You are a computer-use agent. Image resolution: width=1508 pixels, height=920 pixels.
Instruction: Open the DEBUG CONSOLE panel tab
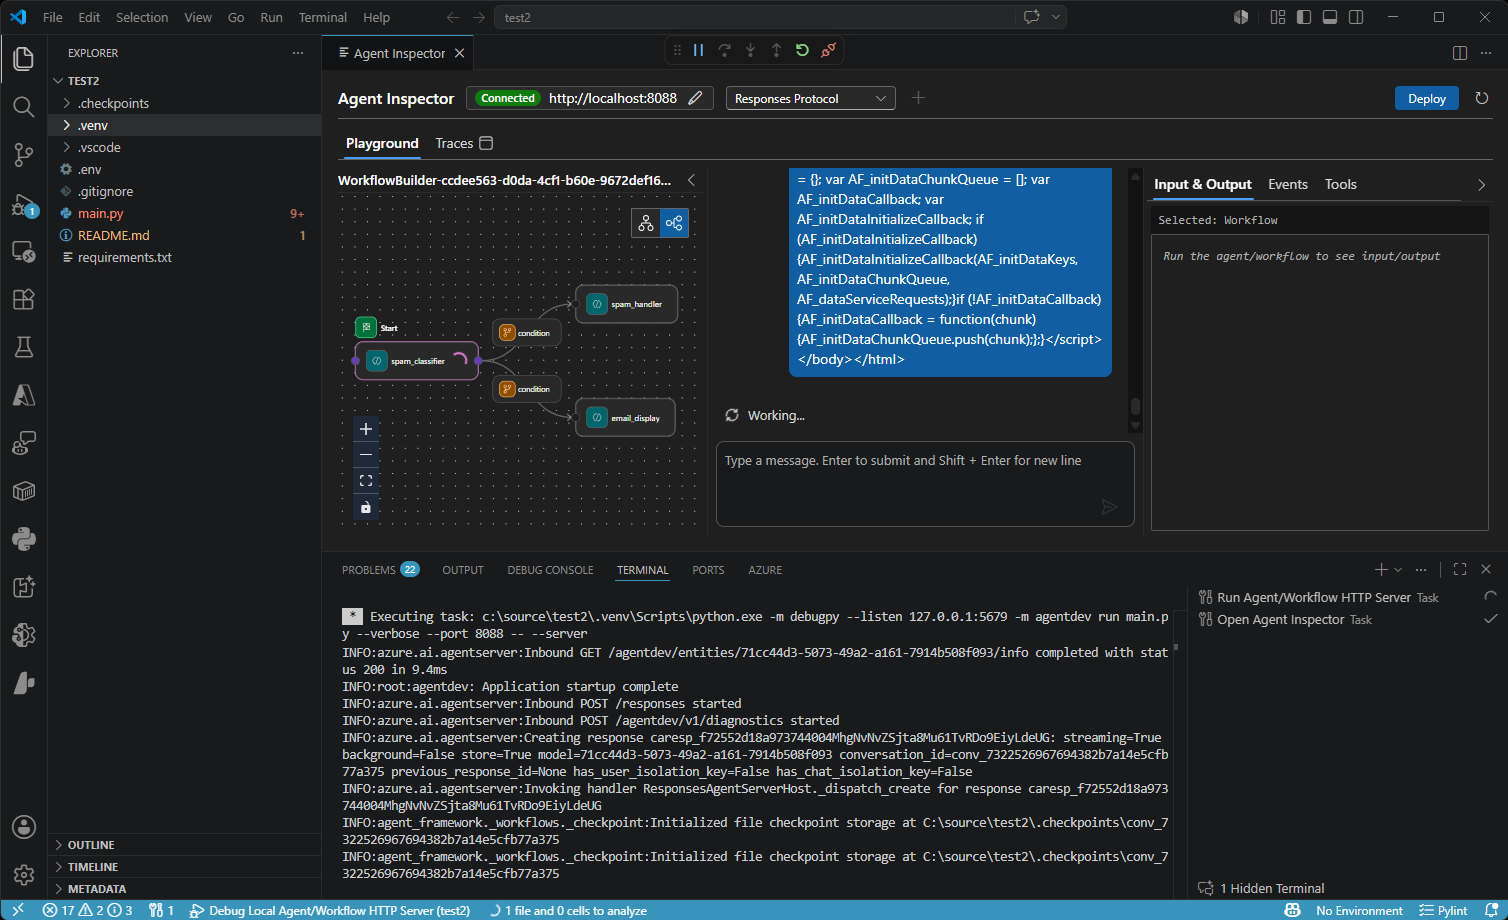[x=550, y=570]
